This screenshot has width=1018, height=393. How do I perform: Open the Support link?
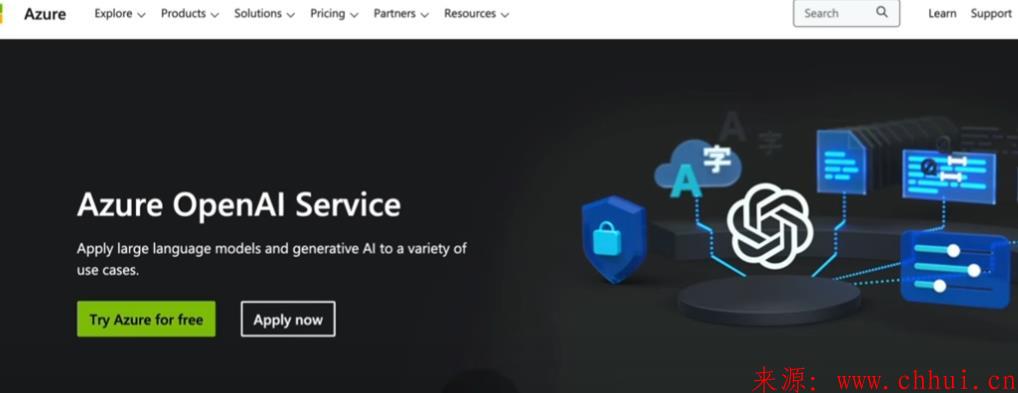pyautogui.click(x=991, y=14)
